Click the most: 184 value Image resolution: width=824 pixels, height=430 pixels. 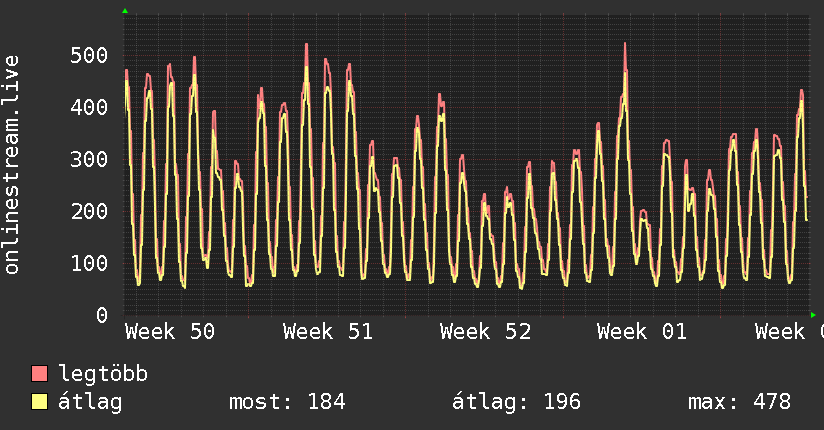pos(287,402)
